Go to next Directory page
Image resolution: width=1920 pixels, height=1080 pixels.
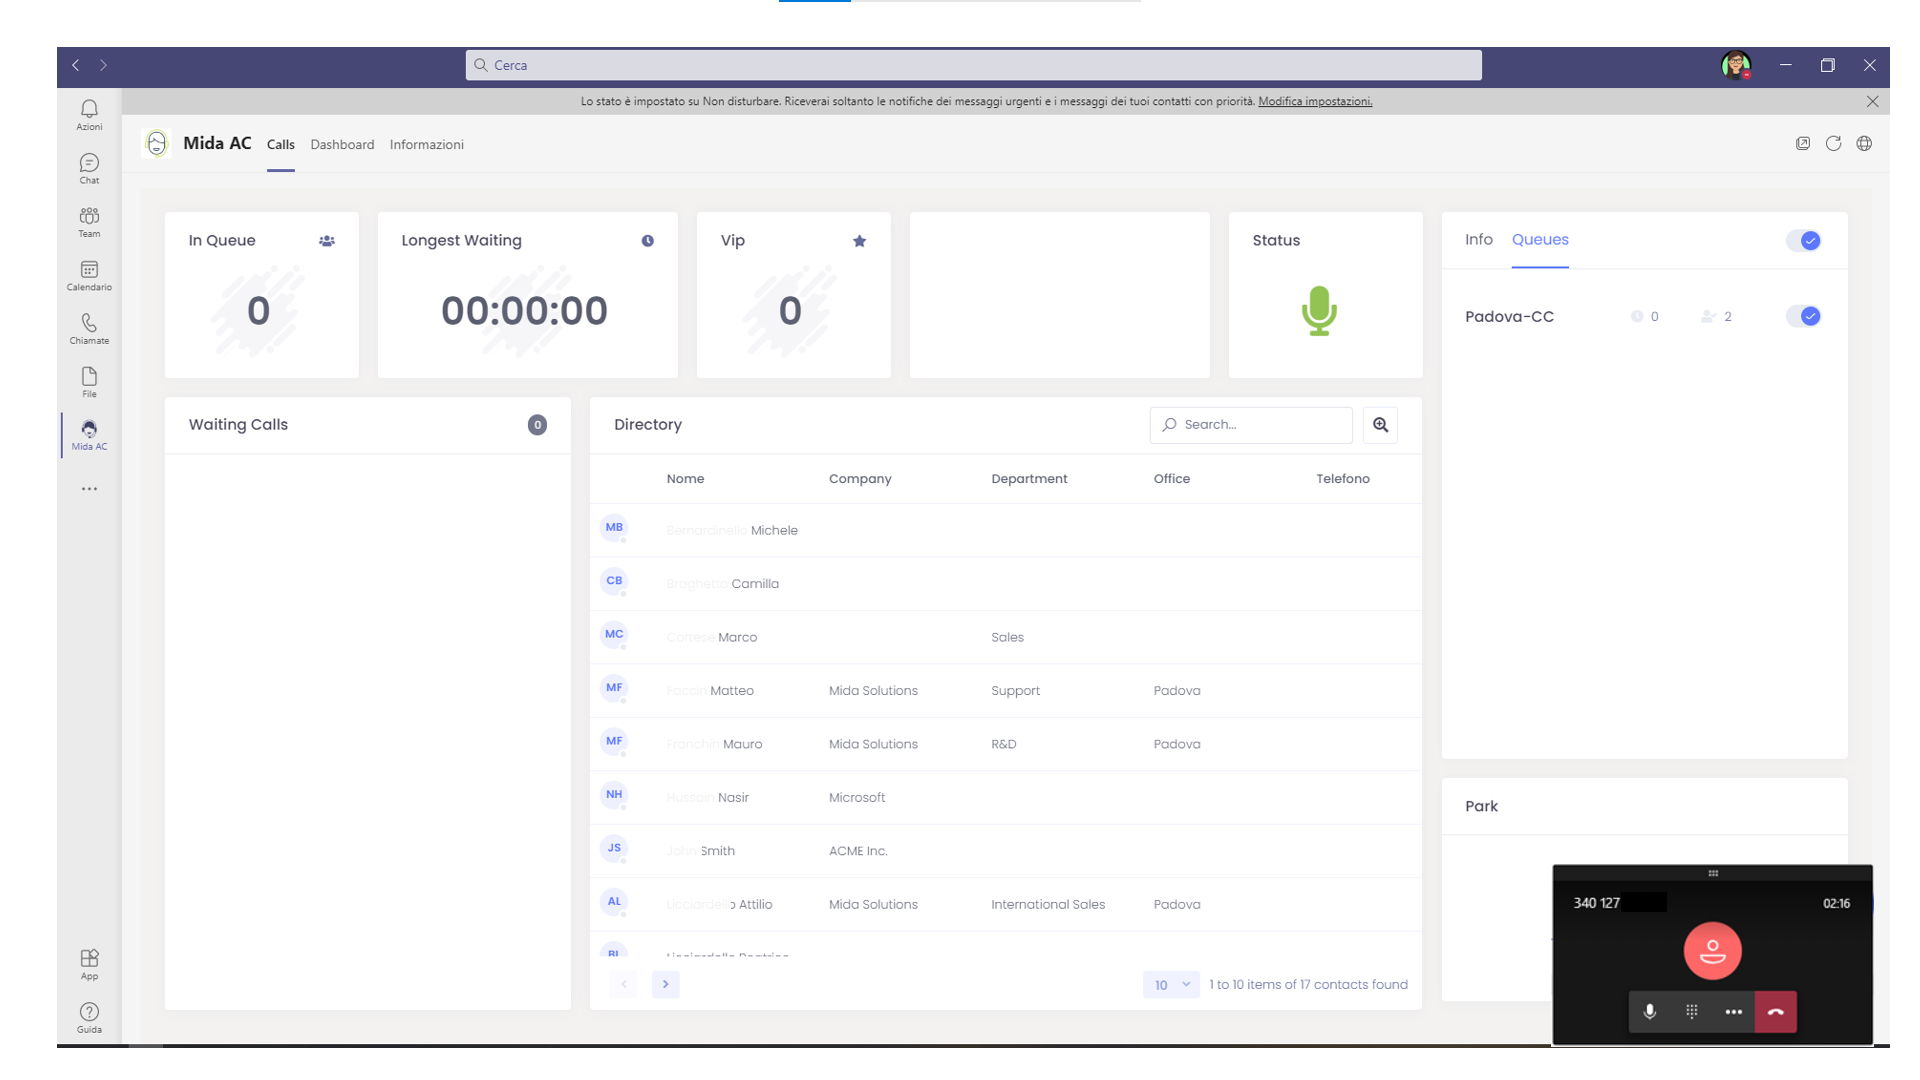coord(666,984)
